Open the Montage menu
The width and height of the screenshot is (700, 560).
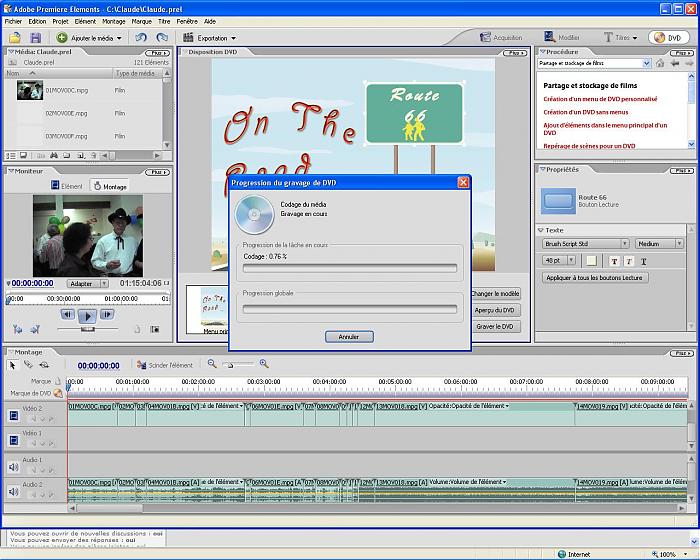(x=113, y=21)
